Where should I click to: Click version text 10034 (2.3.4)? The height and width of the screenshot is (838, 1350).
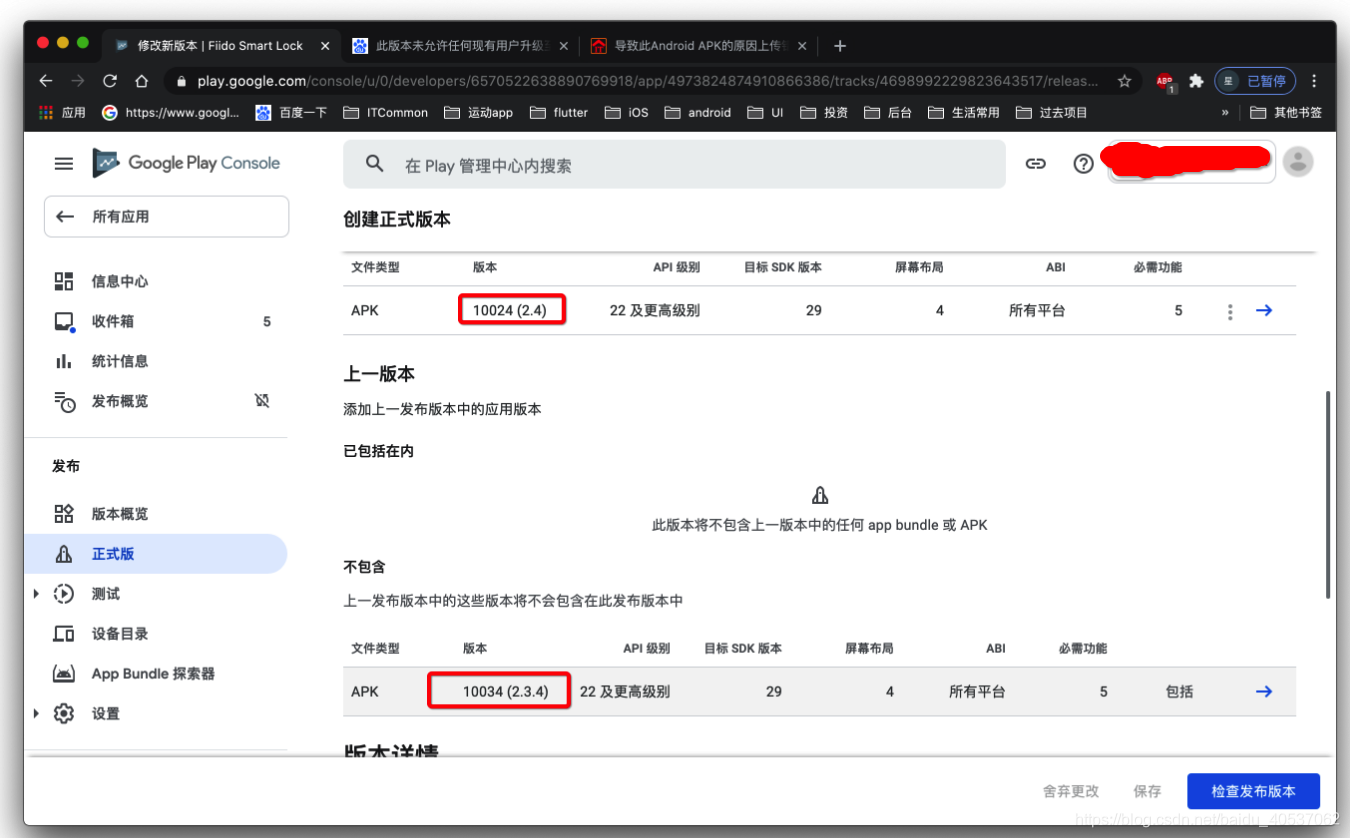click(505, 691)
